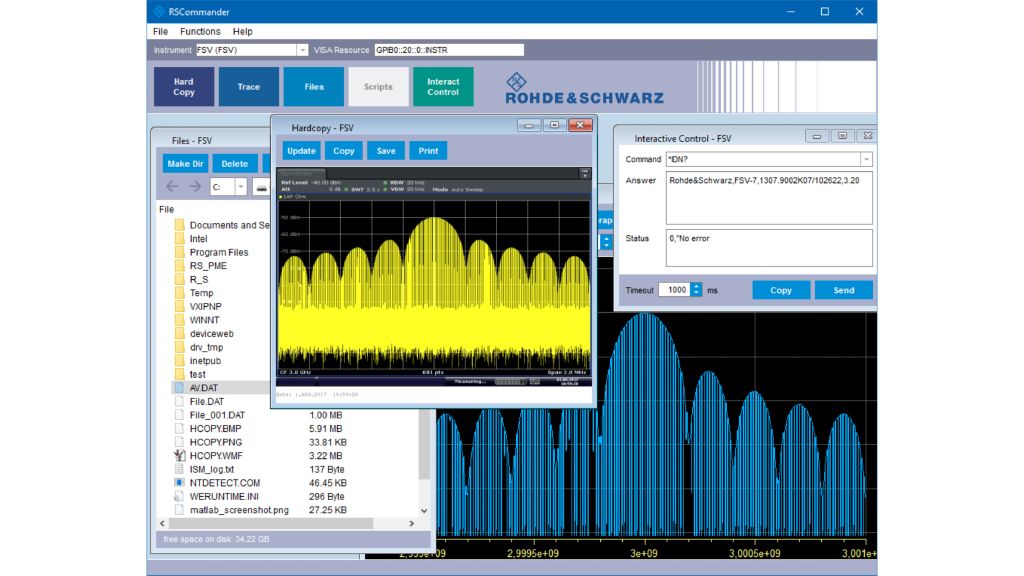
Task: Click the ISM_log.txt text file icon
Action: click(180, 469)
